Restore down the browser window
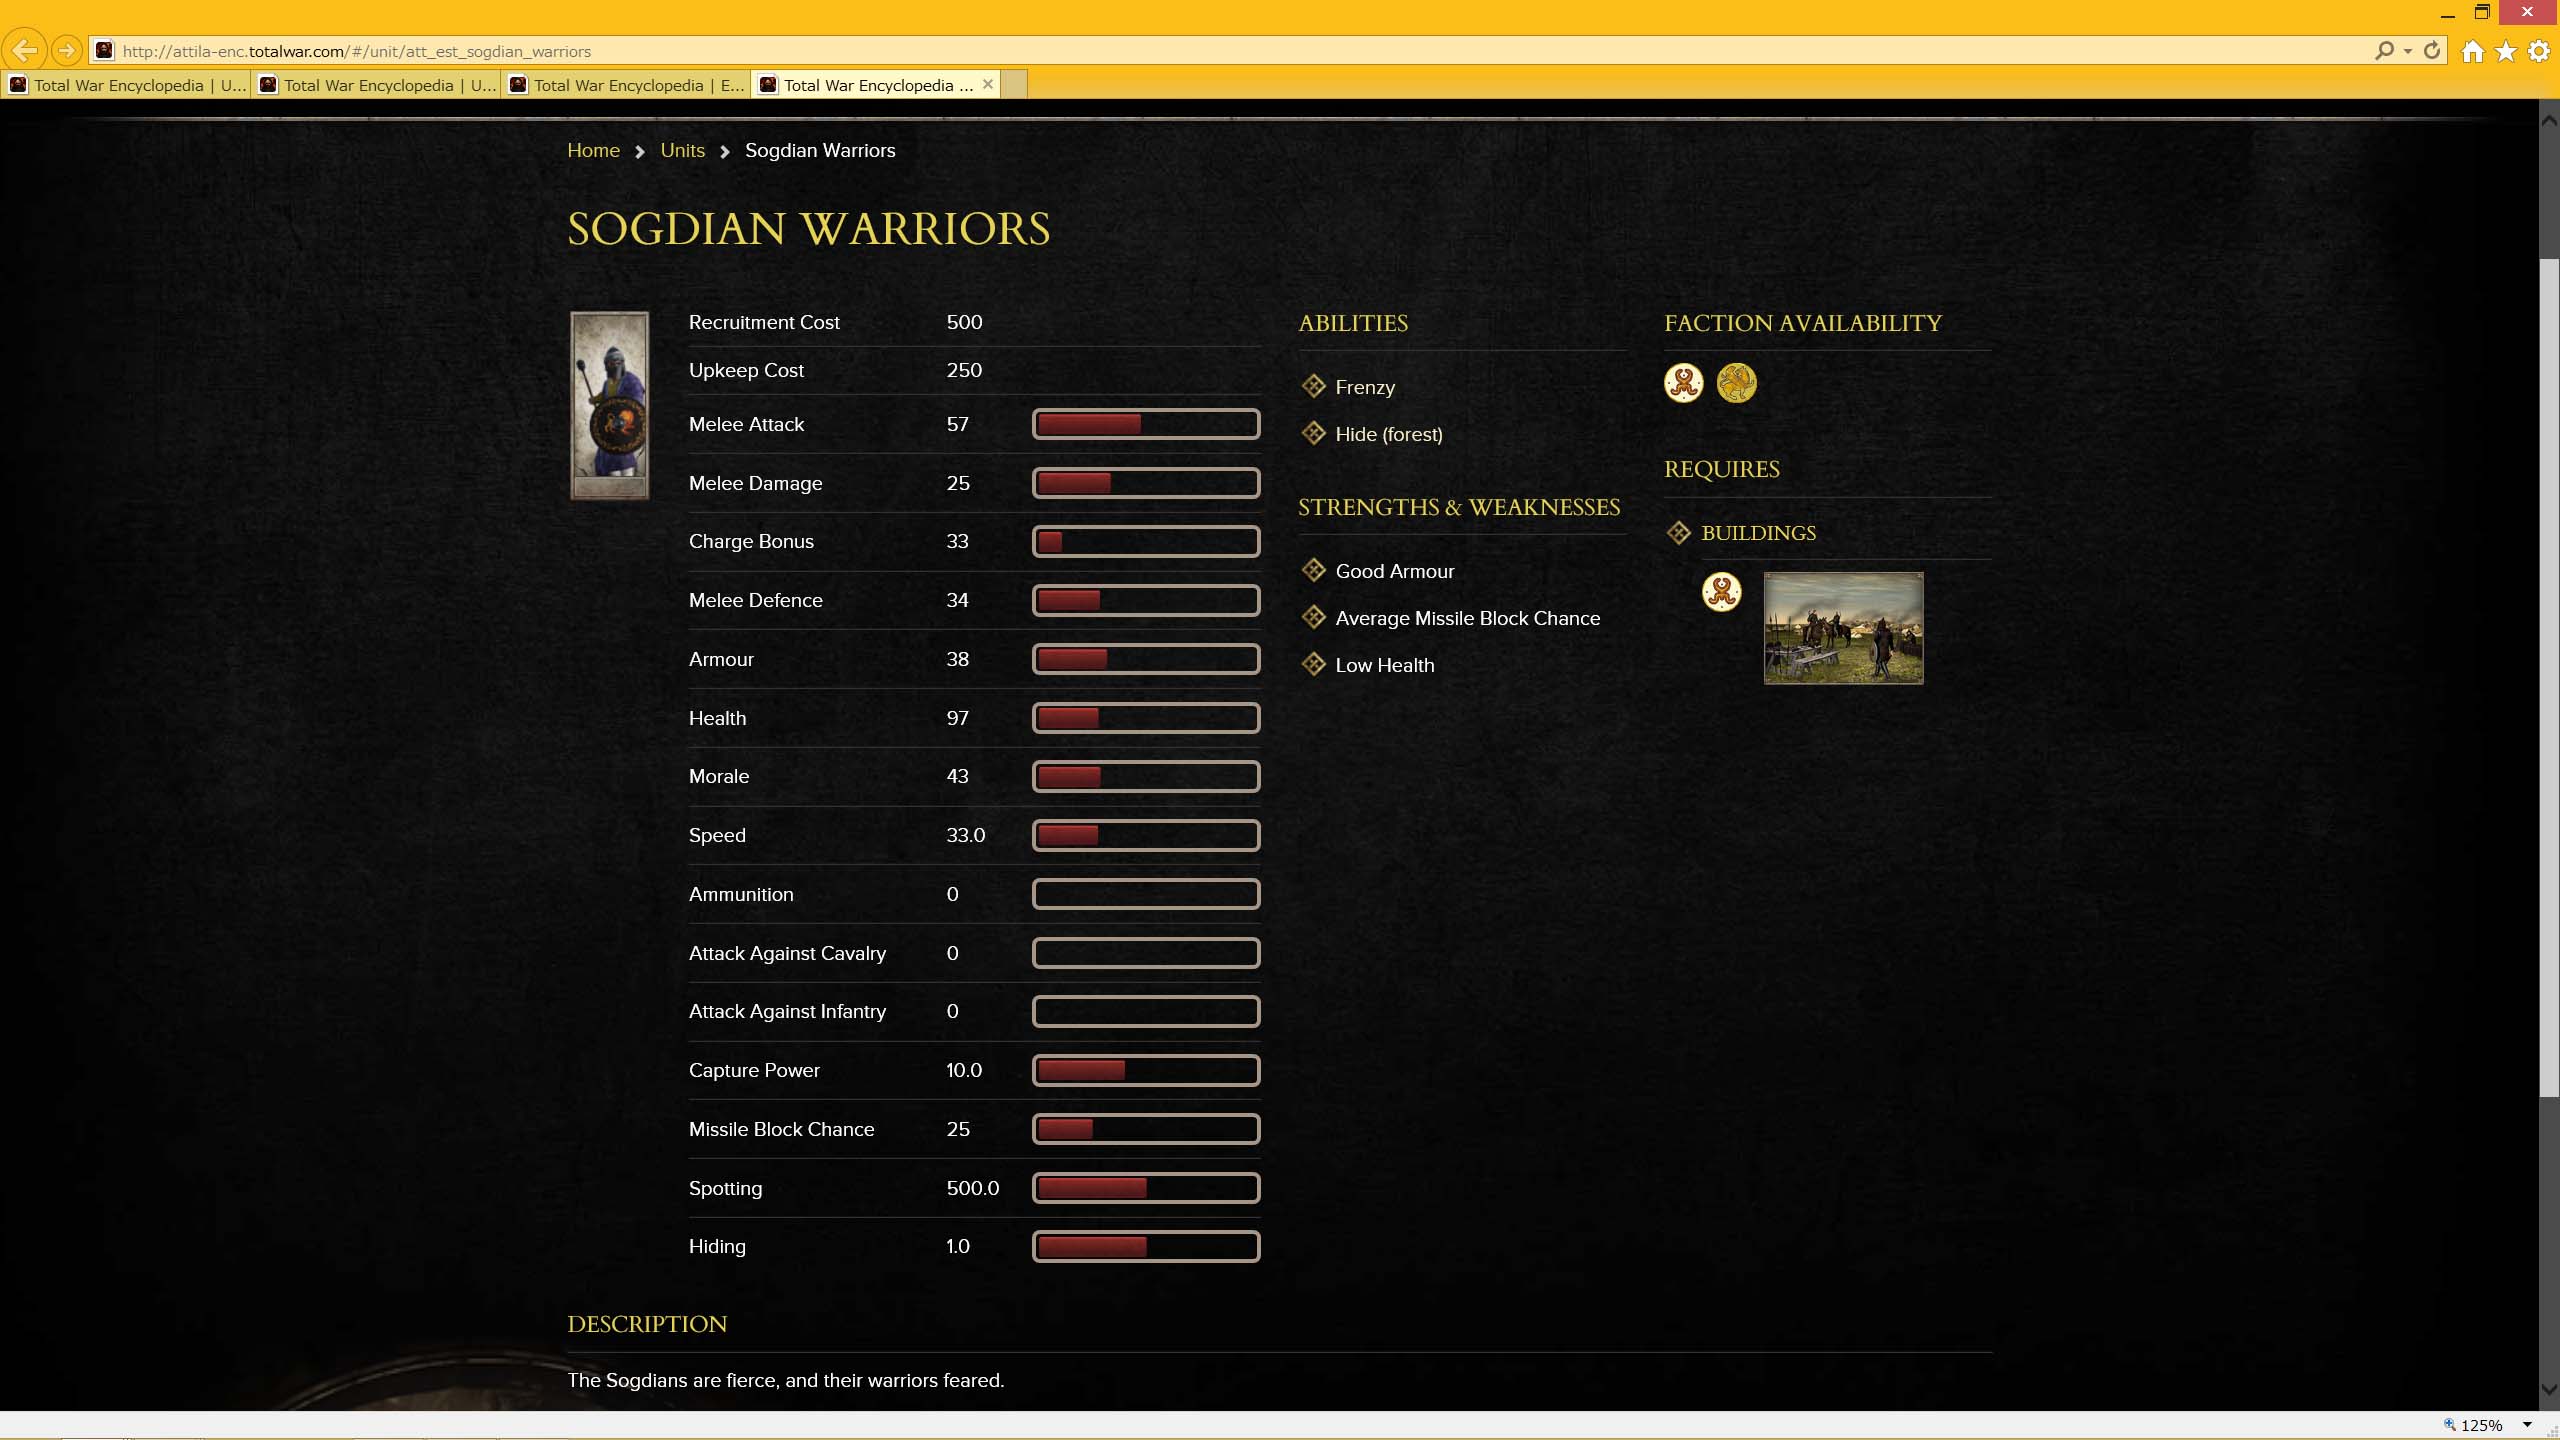The image size is (2560, 1440). click(2482, 13)
